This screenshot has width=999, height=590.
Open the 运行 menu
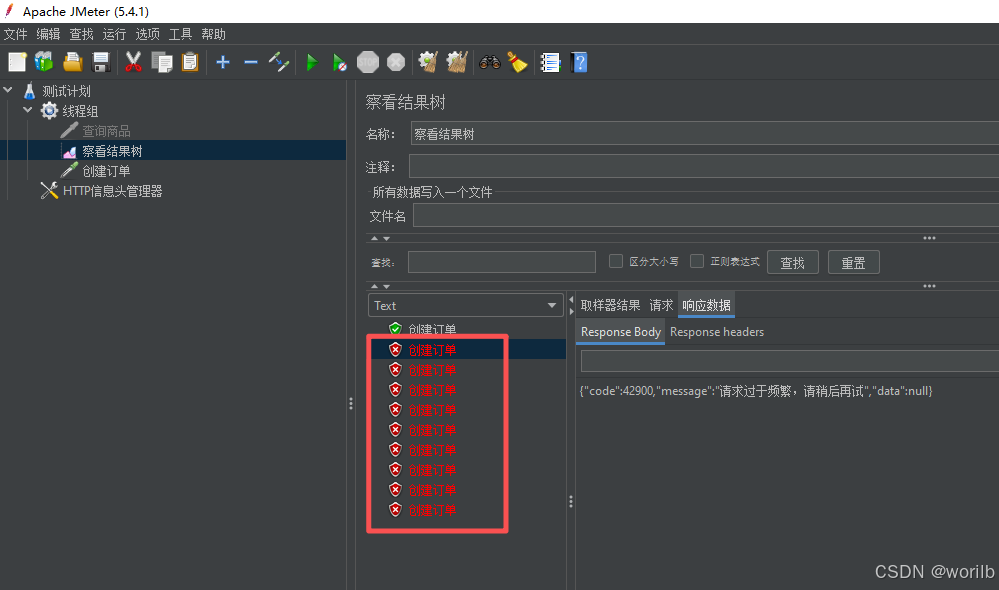[x=115, y=34]
